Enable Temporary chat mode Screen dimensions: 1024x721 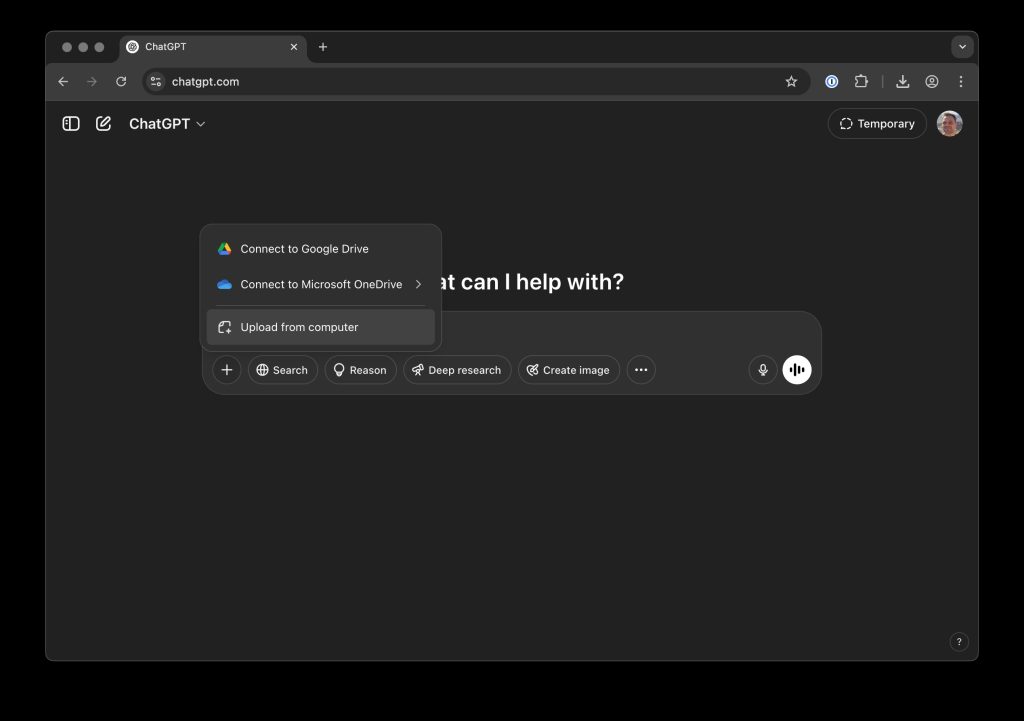tap(876, 123)
